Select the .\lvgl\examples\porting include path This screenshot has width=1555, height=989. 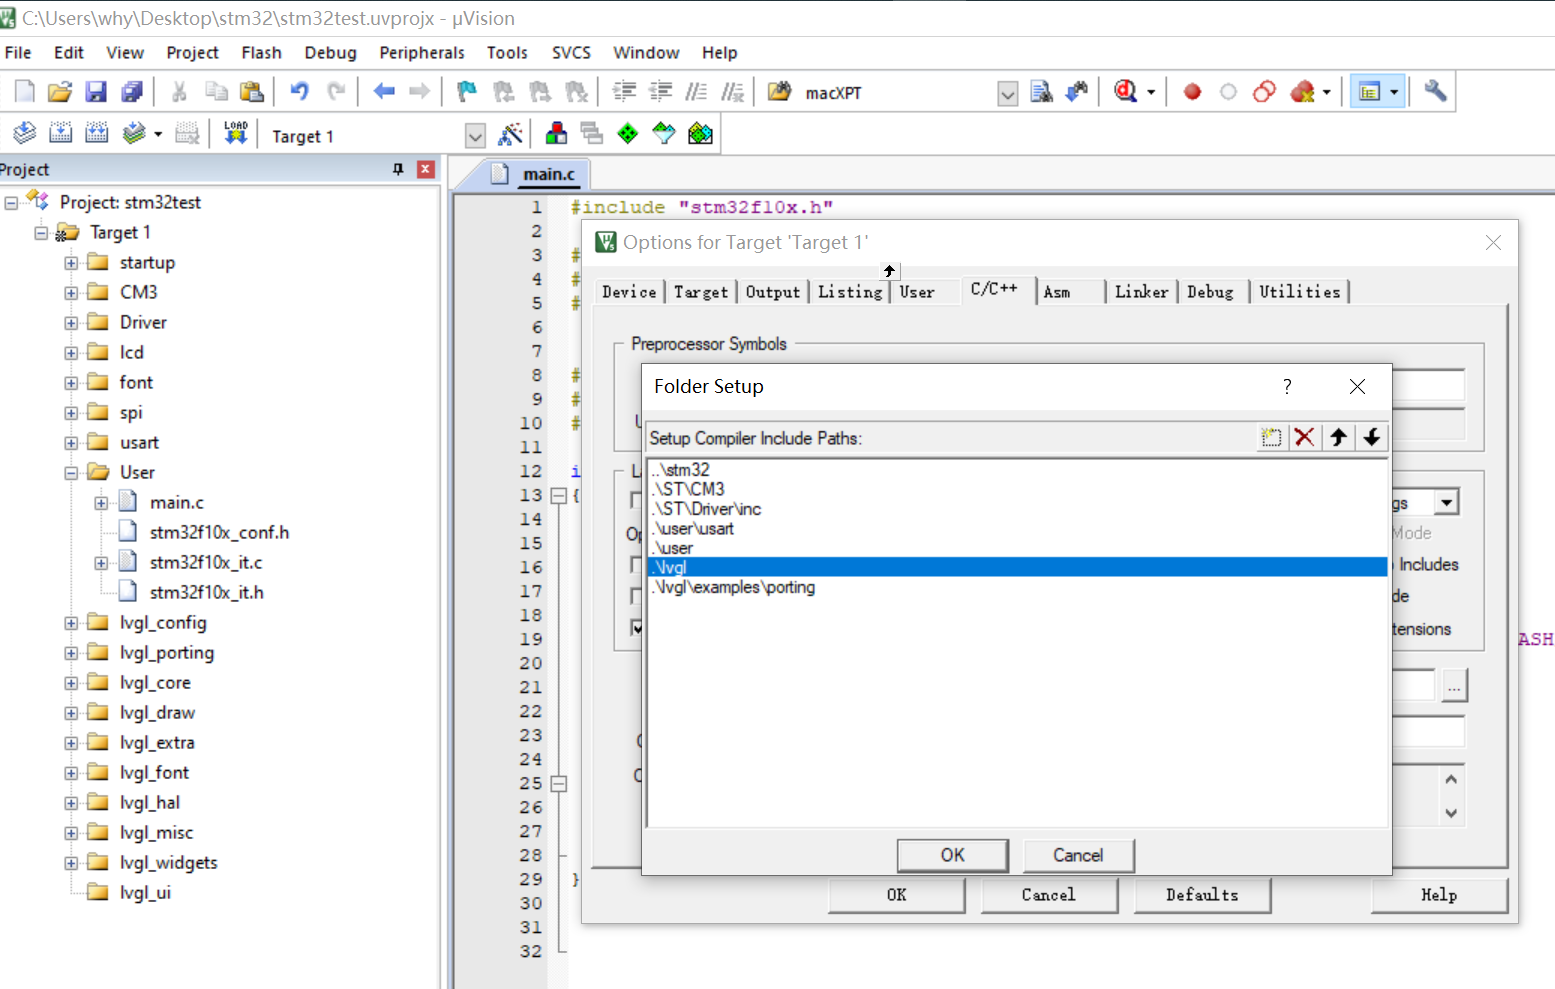tap(734, 588)
